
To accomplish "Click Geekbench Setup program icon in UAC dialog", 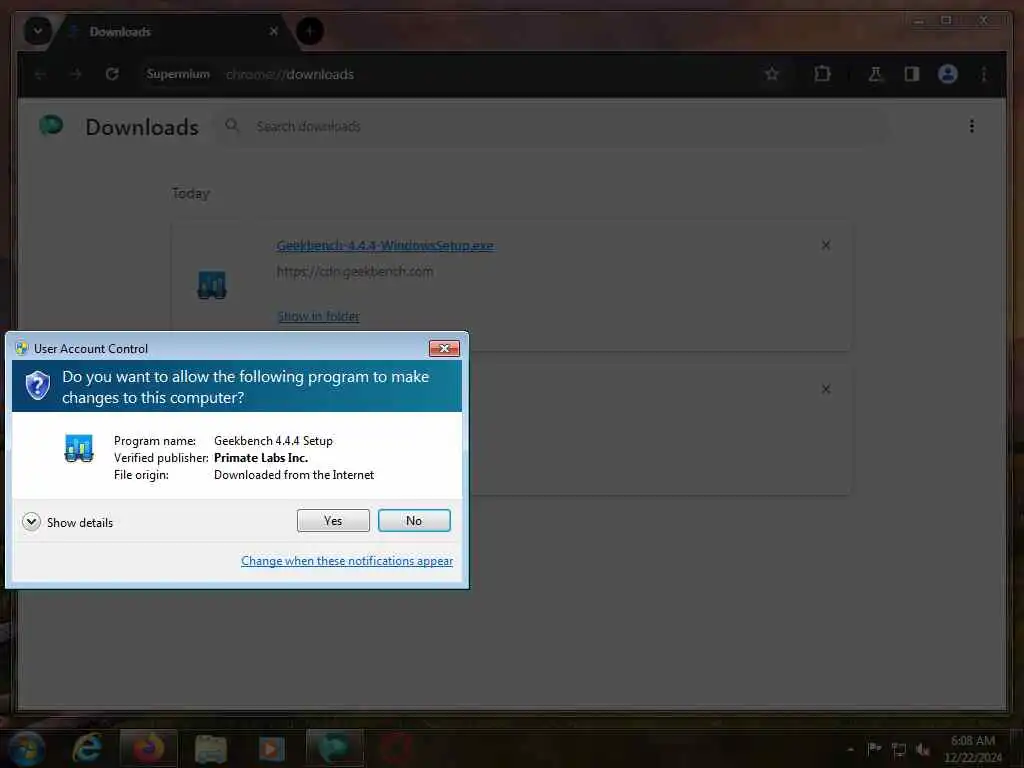I will (79, 449).
